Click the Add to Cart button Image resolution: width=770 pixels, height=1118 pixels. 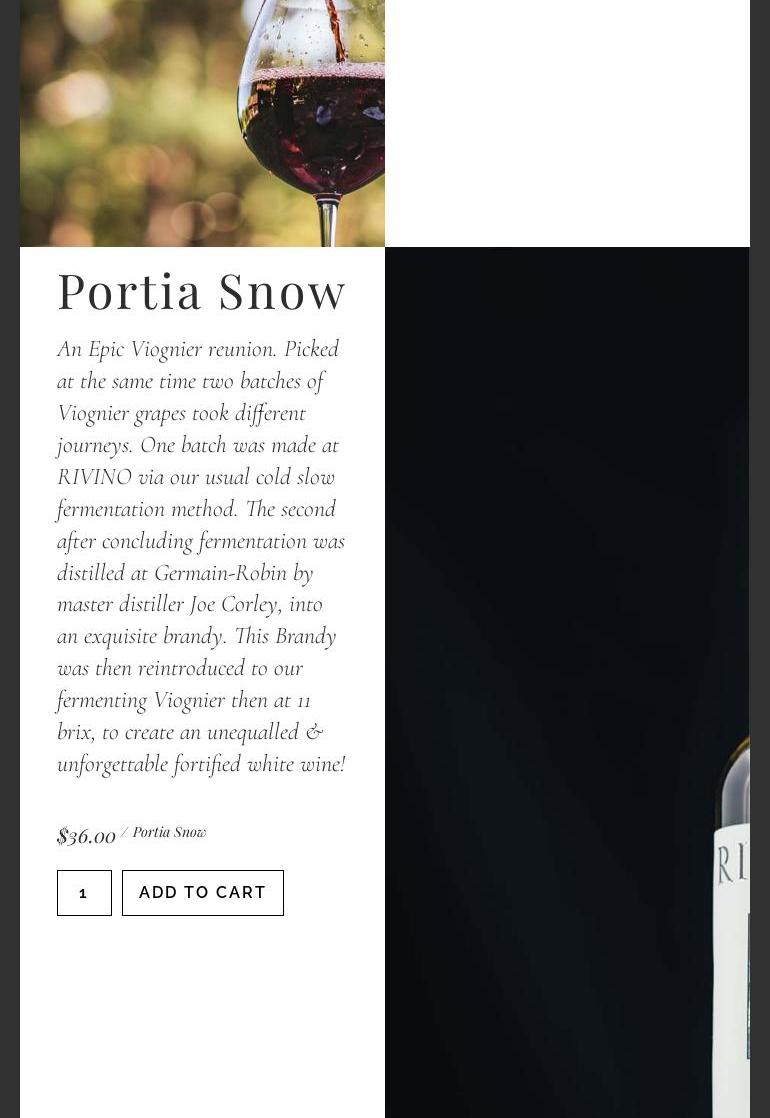(x=202, y=893)
